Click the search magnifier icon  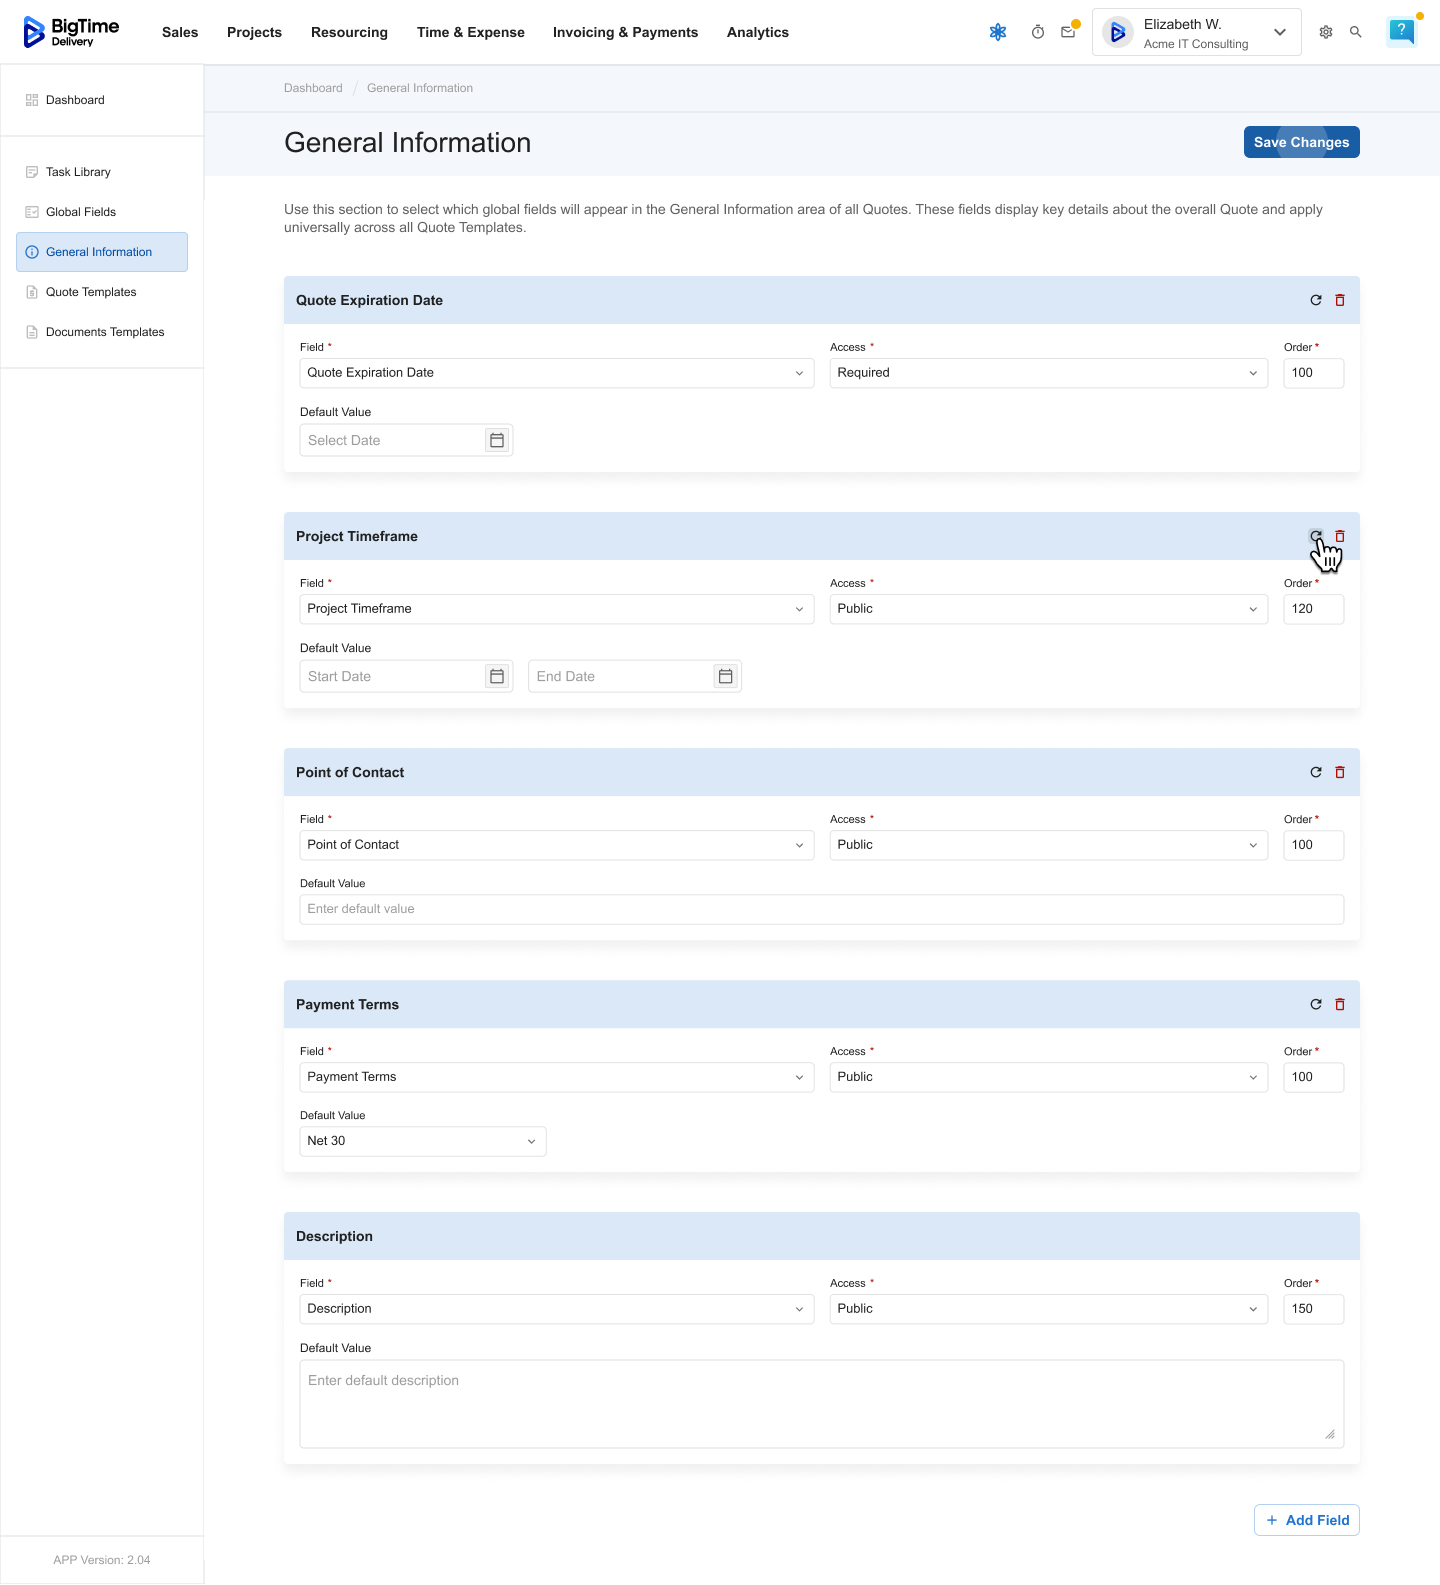click(x=1356, y=32)
